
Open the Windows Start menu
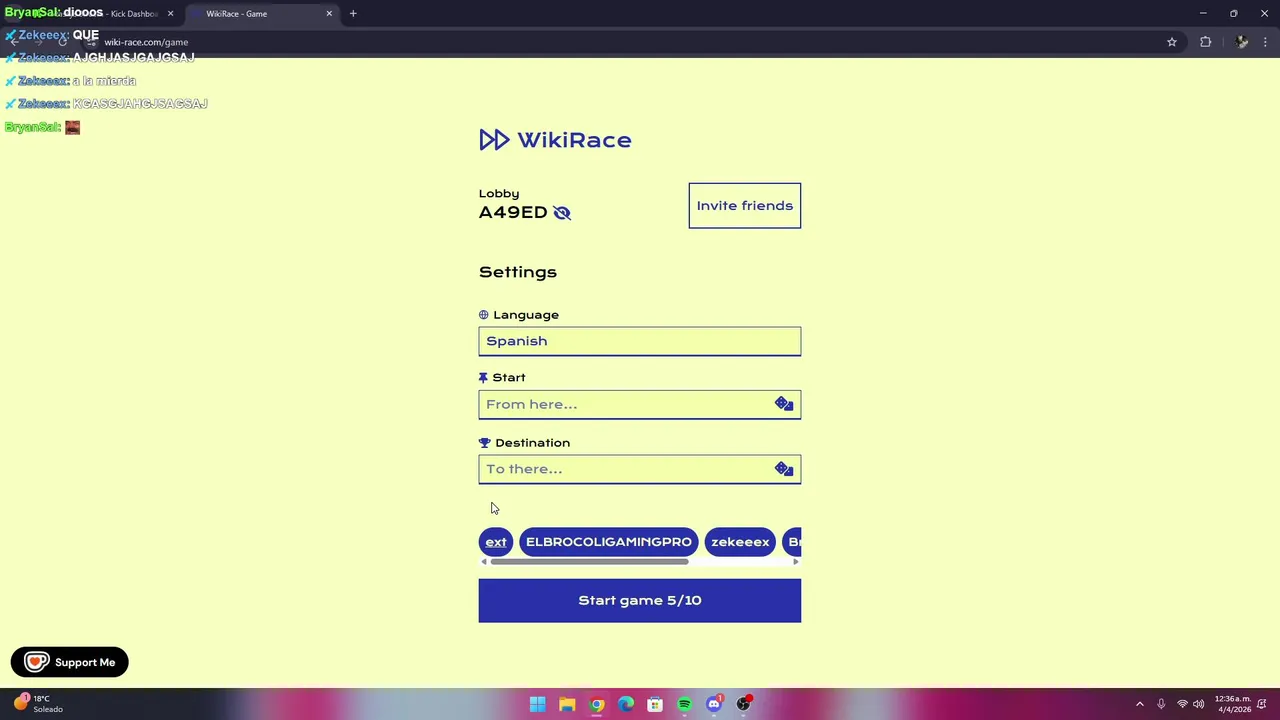tap(537, 704)
